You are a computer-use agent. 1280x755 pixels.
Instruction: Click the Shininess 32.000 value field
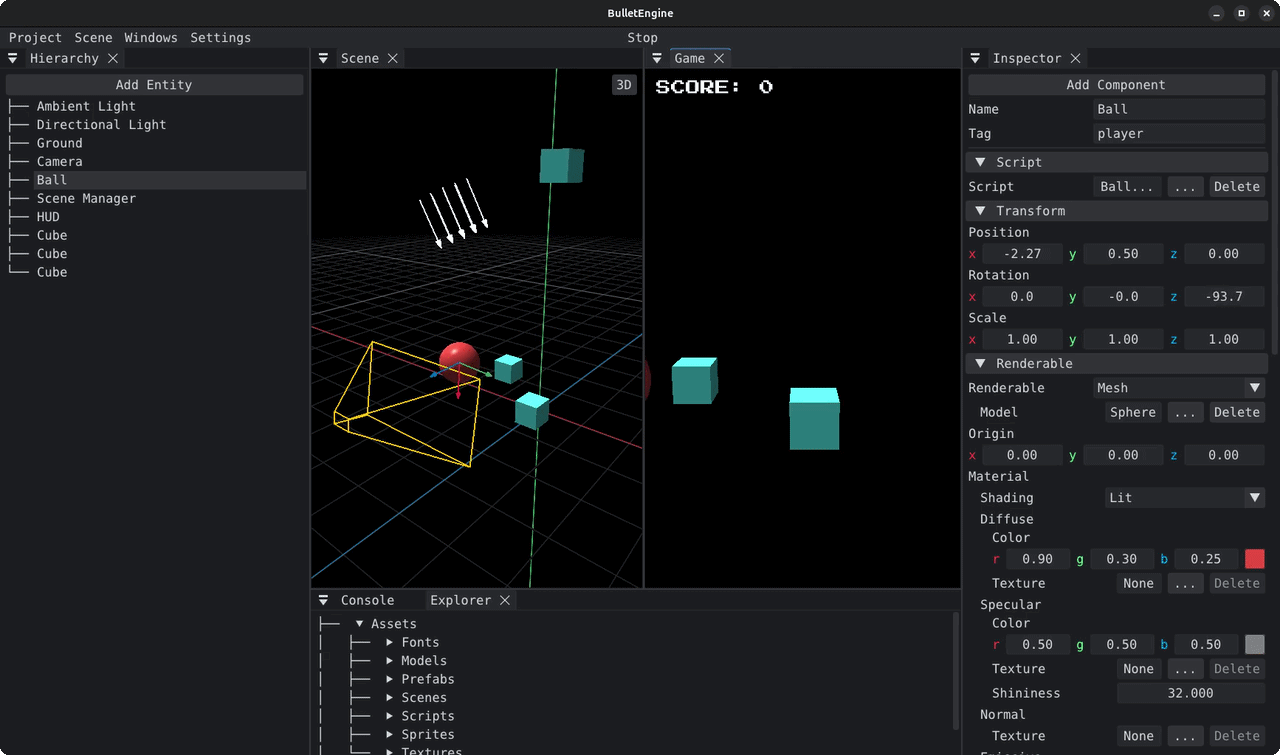click(1190, 693)
